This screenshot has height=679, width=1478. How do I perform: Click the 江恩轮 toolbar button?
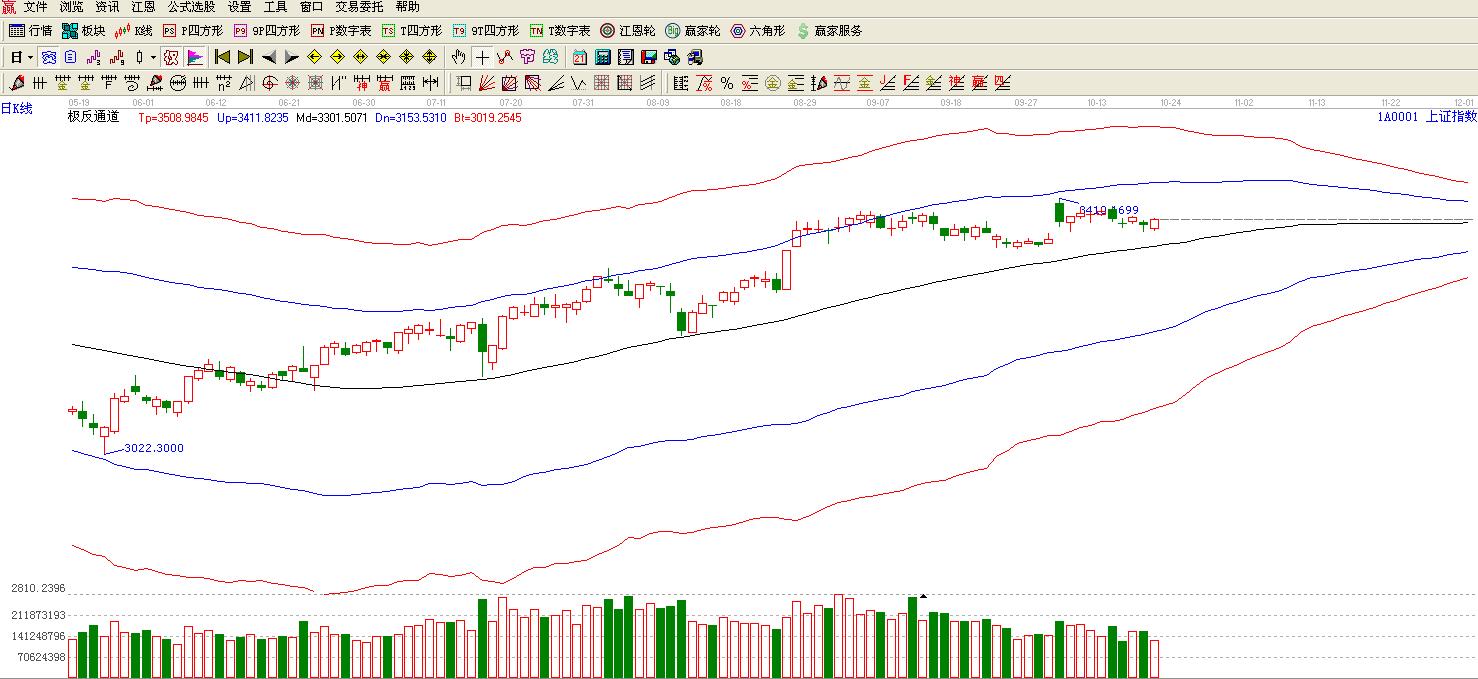click(627, 31)
